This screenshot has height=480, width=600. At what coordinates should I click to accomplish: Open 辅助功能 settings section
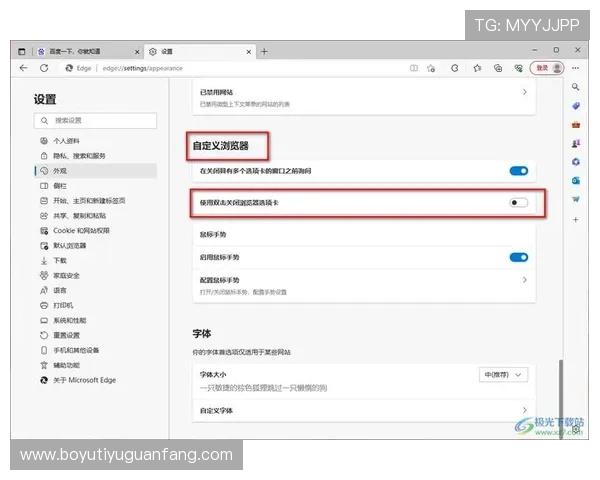click(x=96, y=365)
